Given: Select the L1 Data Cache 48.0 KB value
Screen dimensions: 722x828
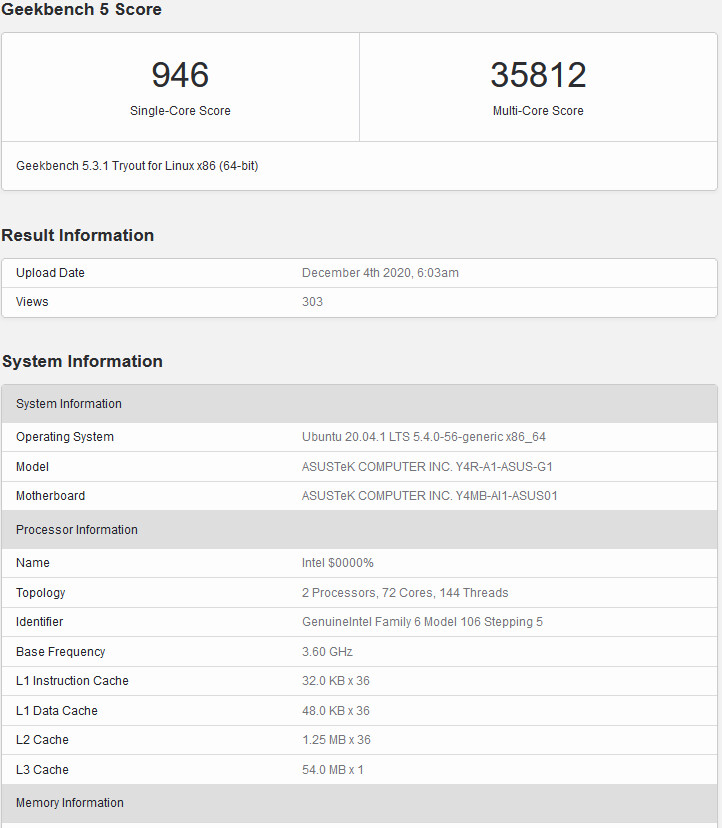Looking at the screenshot, I should 335,711.
